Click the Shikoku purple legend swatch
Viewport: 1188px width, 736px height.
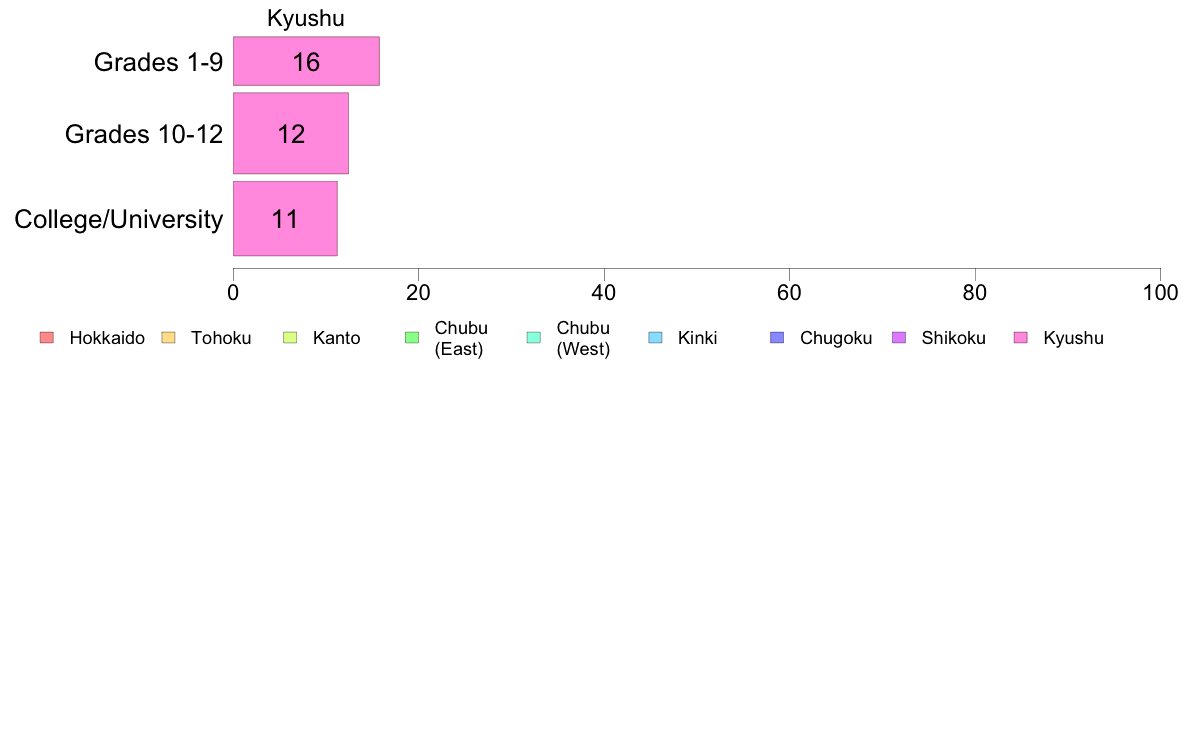point(899,338)
